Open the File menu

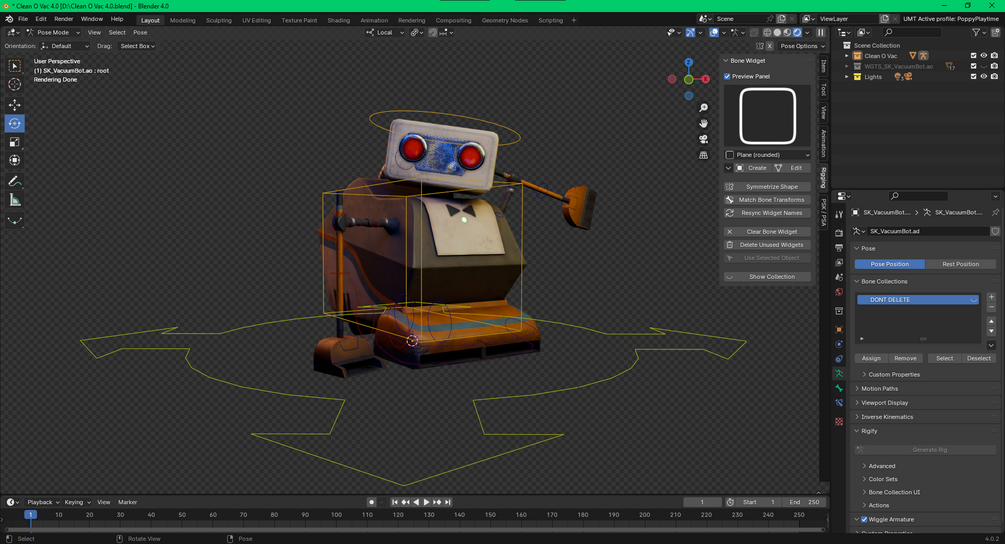click(x=23, y=19)
